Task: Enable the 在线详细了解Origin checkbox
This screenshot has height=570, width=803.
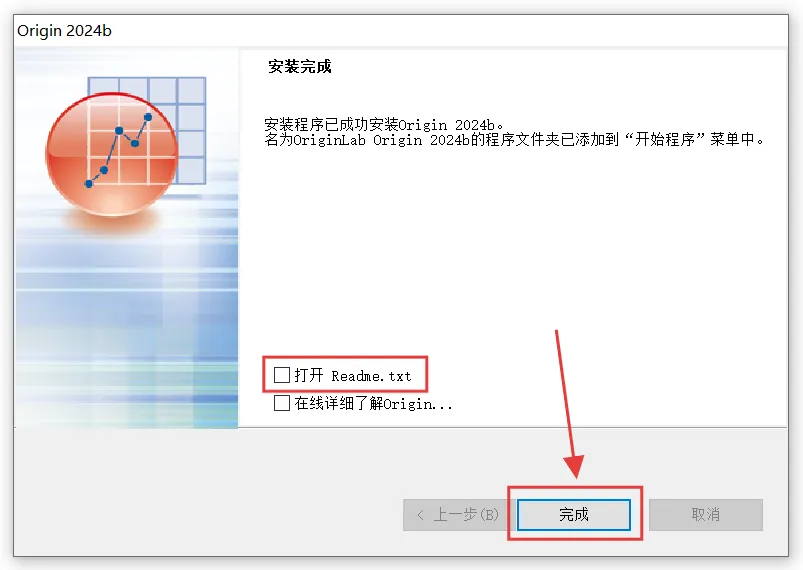Action: (x=282, y=403)
